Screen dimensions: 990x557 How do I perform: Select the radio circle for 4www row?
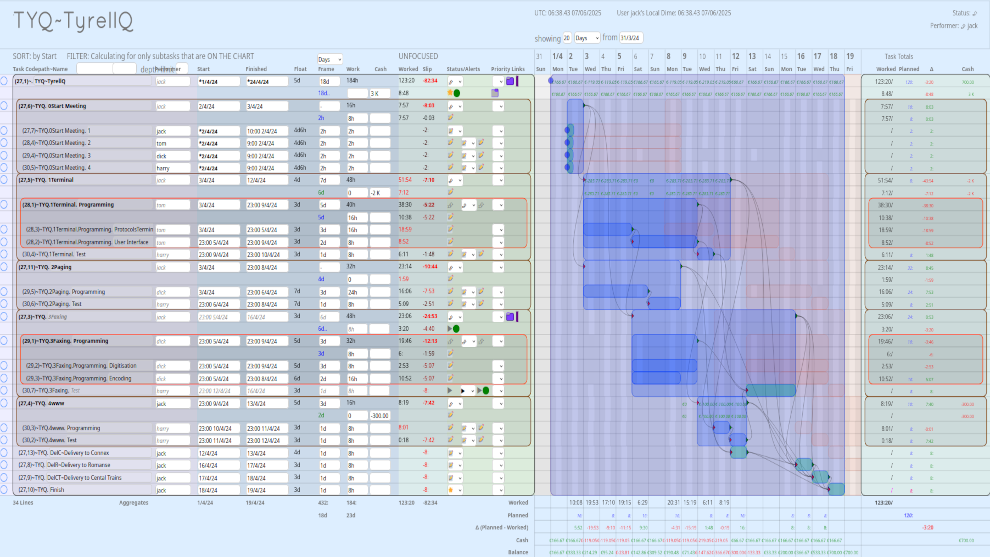[5, 403]
